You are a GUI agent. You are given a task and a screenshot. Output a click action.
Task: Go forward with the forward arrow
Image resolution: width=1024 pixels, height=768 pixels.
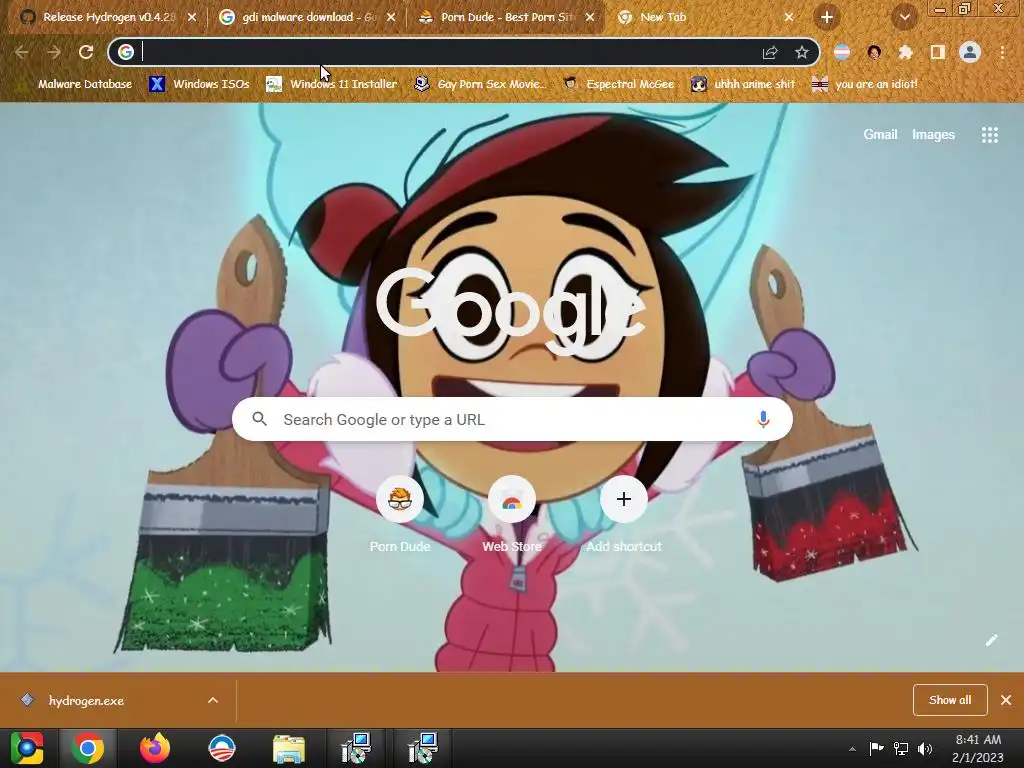54,52
